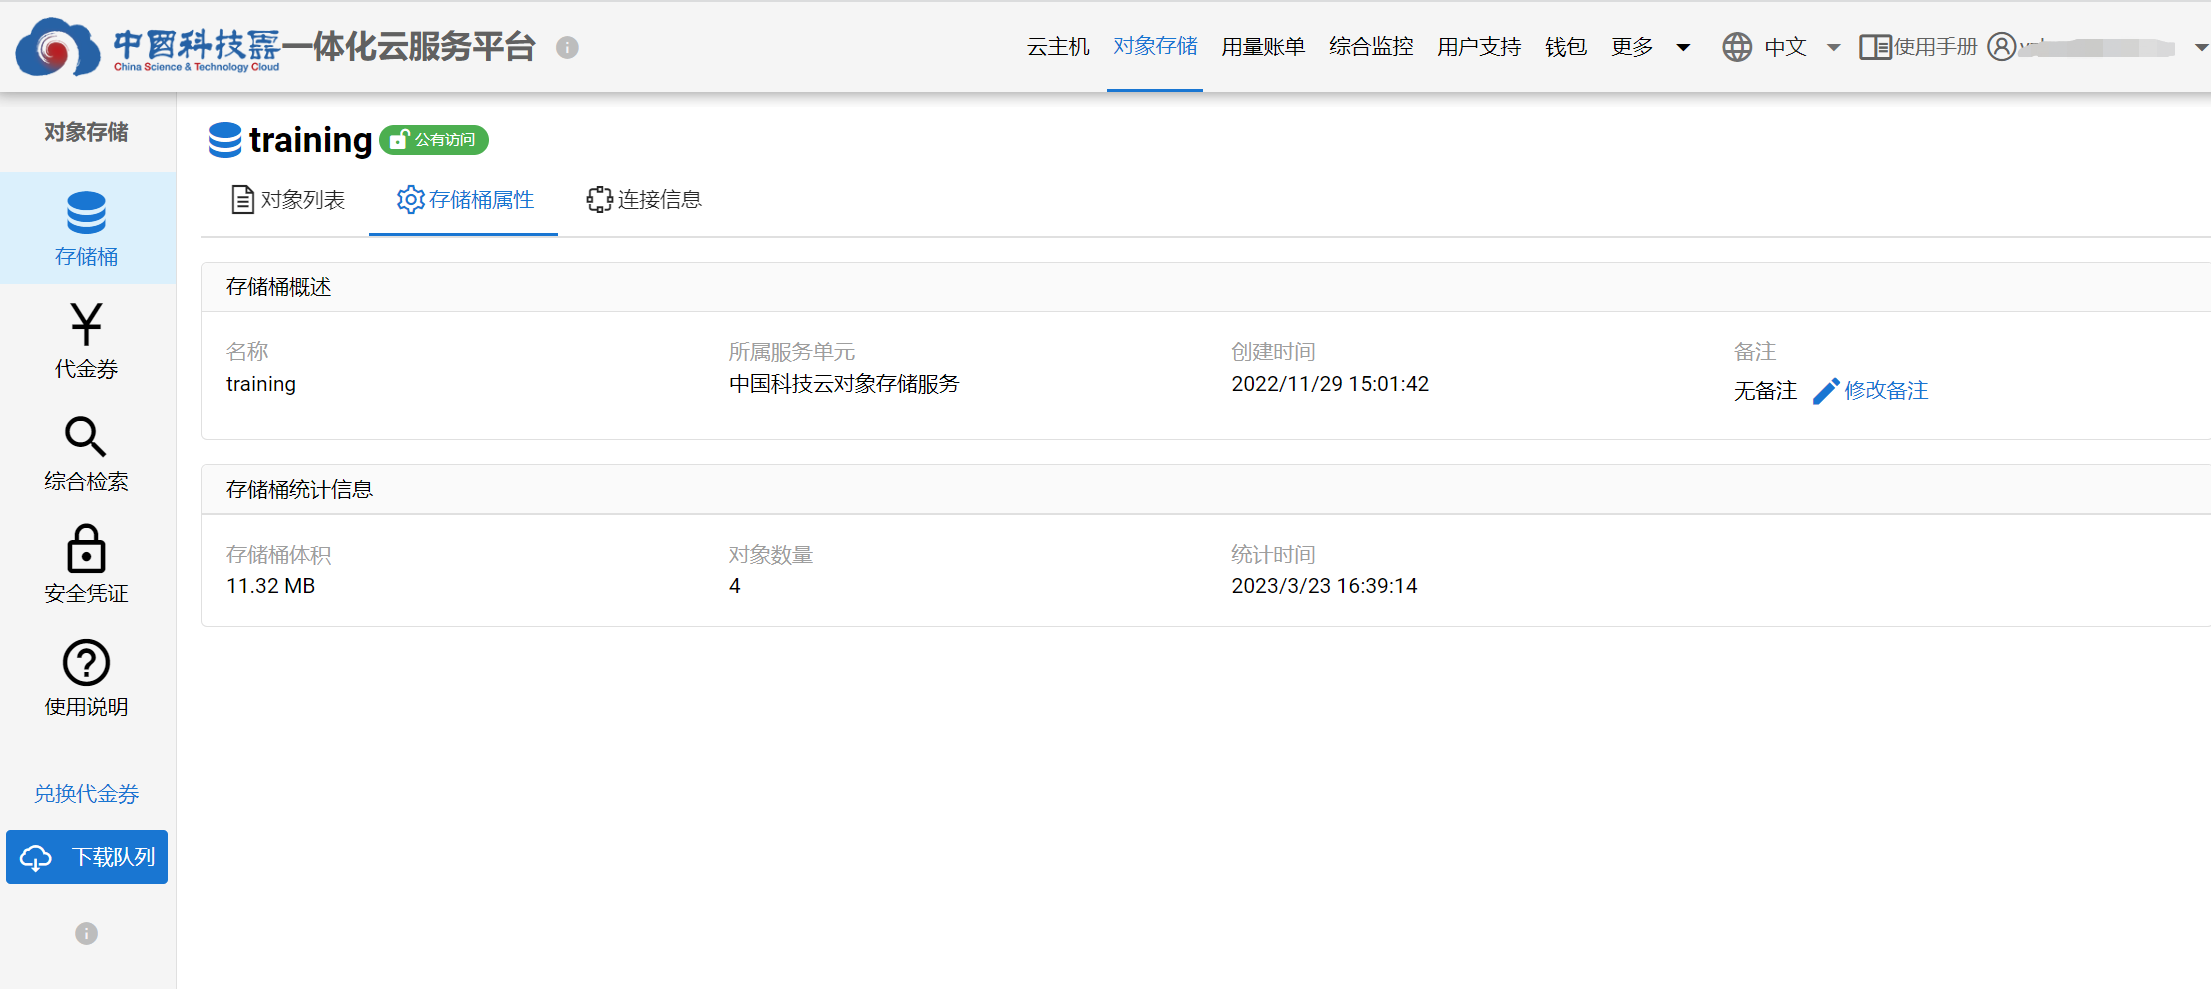Open the 存储桶 bucket sidebar icon

pos(87,213)
